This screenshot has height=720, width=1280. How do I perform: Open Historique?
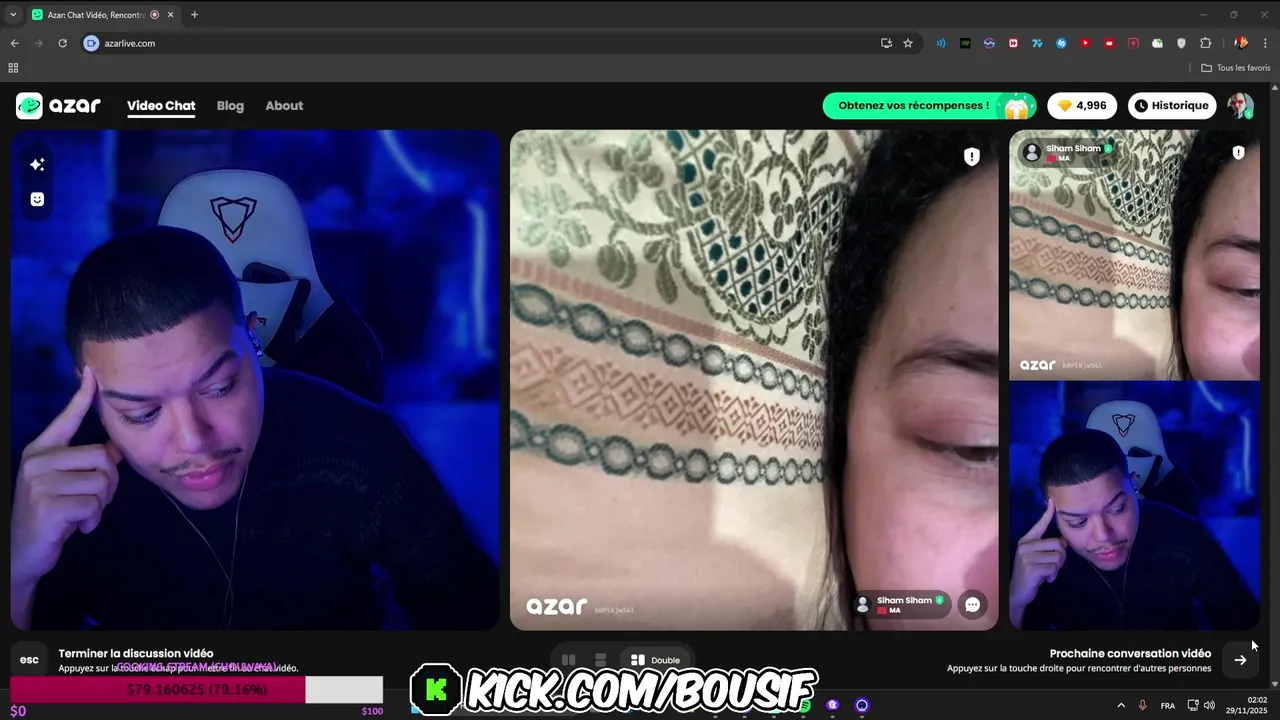click(x=1172, y=106)
